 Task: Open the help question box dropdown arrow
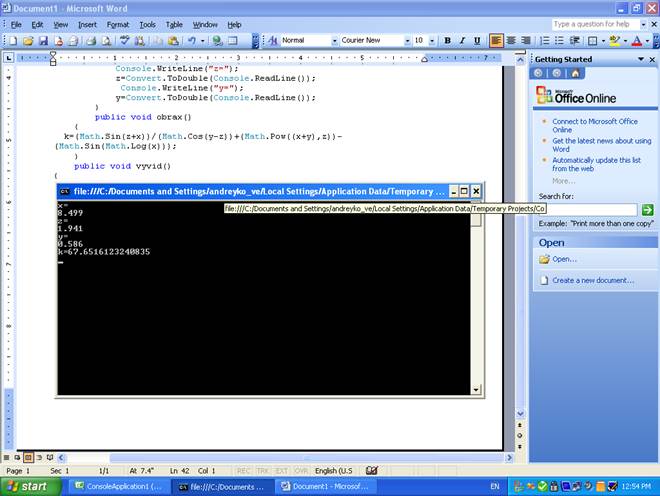tap(643, 24)
